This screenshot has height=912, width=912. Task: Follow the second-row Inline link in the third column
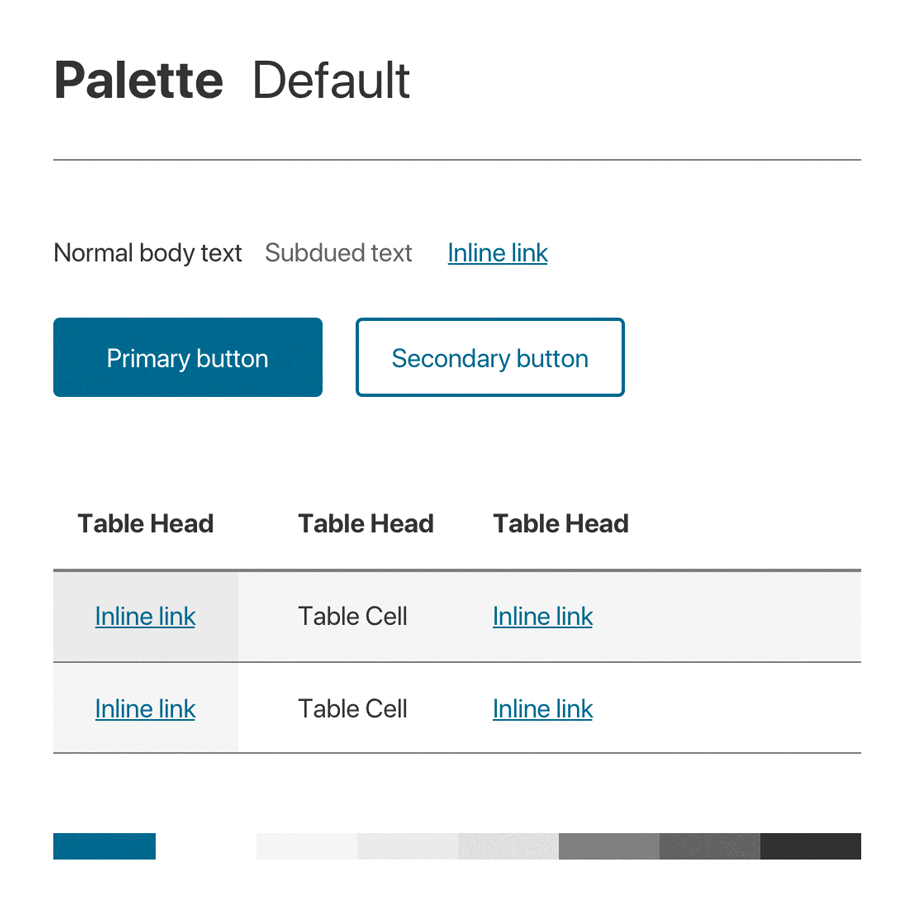pyautogui.click(x=542, y=708)
